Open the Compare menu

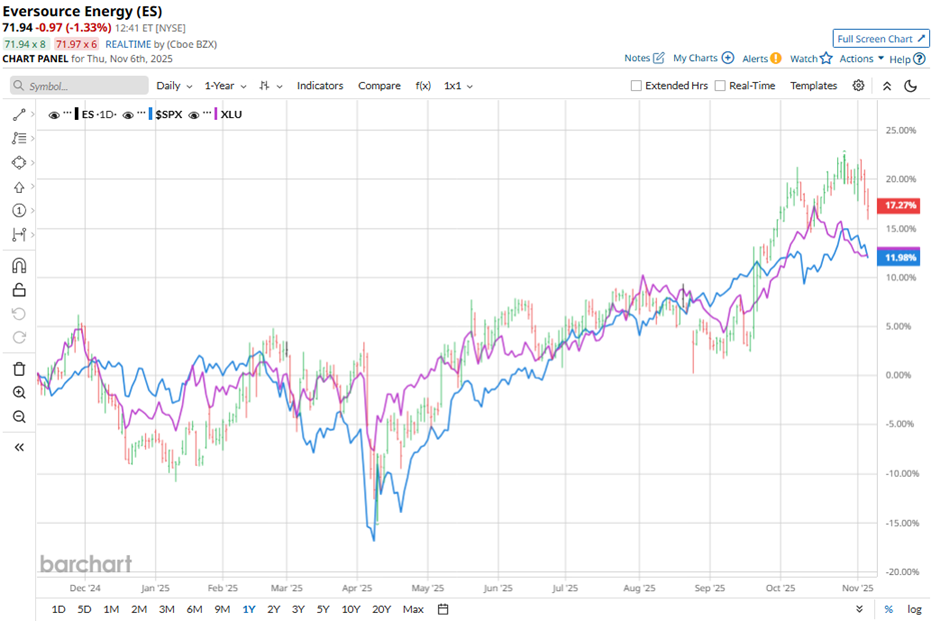(x=379, y=86)
